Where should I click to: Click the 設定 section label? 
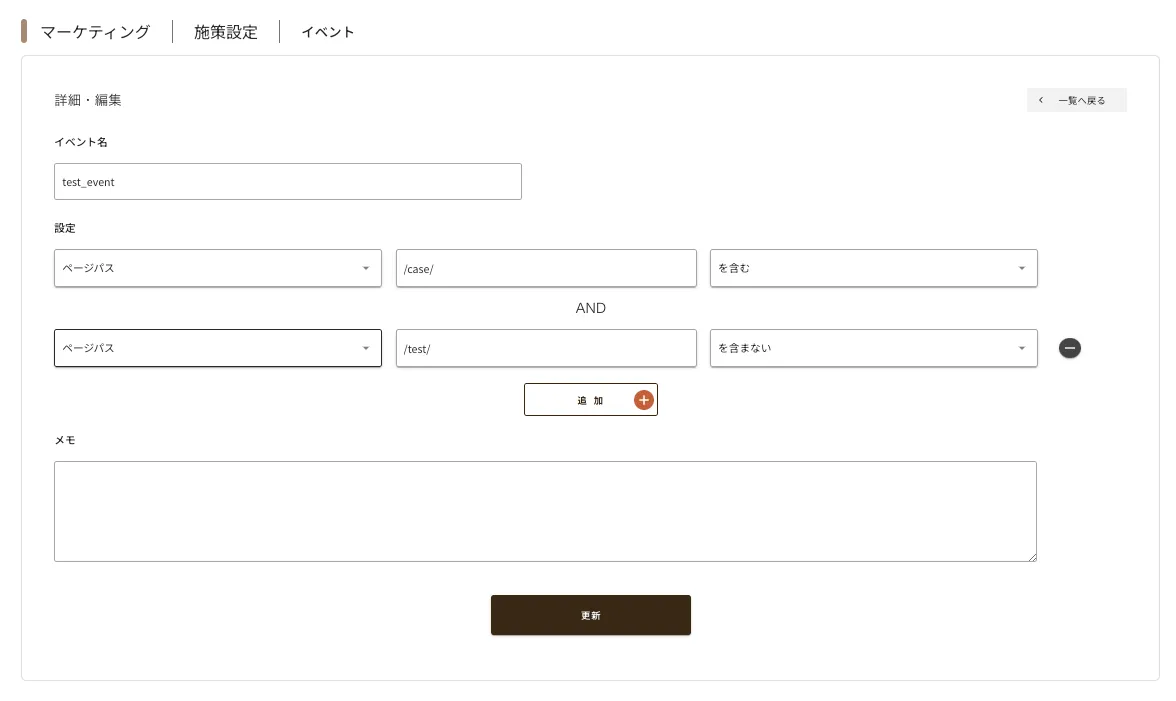[65, 228]
